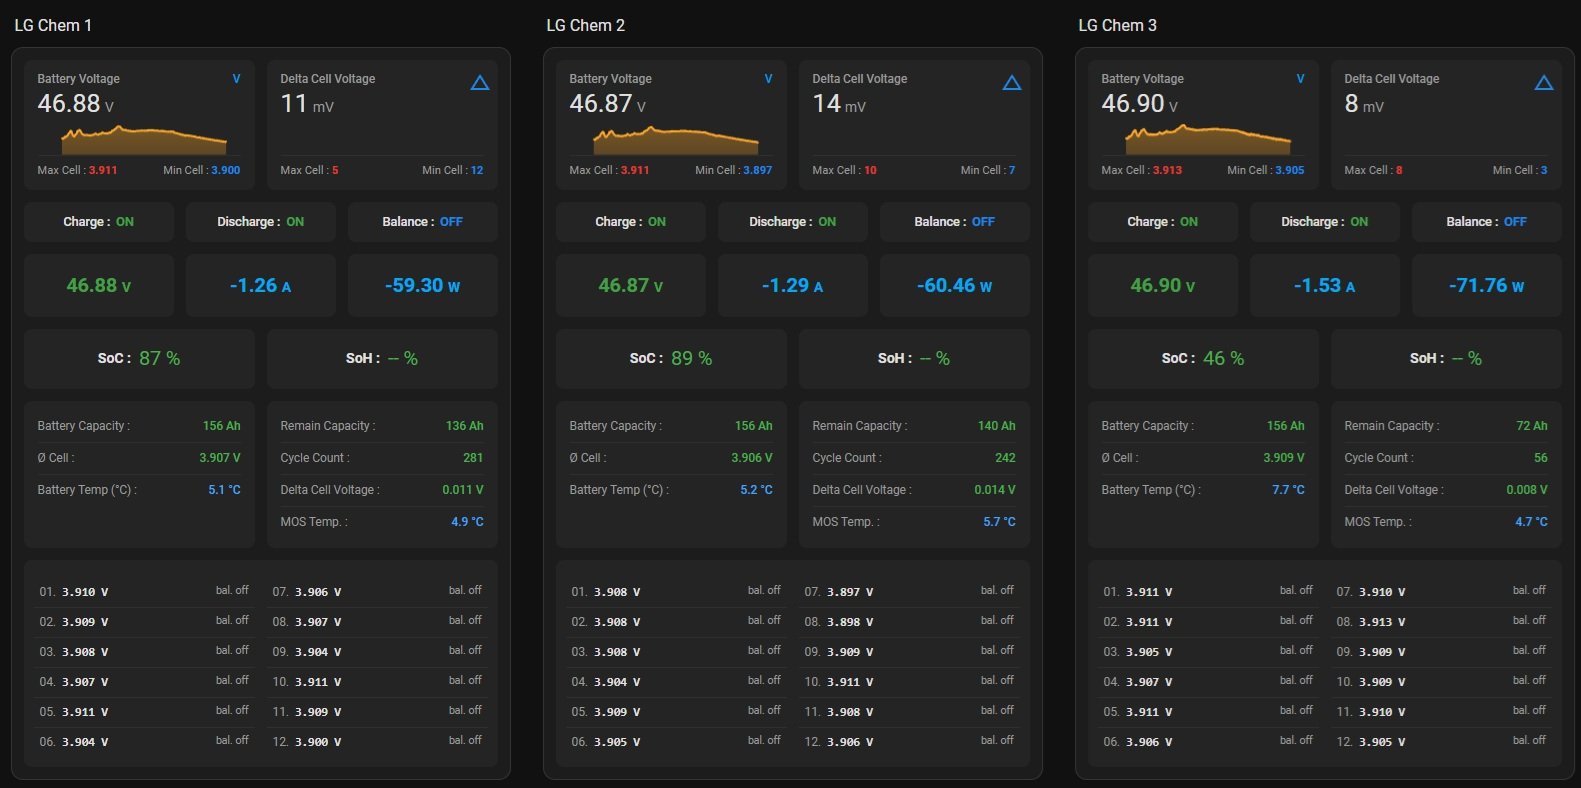Image resolution: width=1581 pixels, height=788 pixels.
Task: Open the LG Chem 1 battery voltage graph
Action: tap(144, 139)
